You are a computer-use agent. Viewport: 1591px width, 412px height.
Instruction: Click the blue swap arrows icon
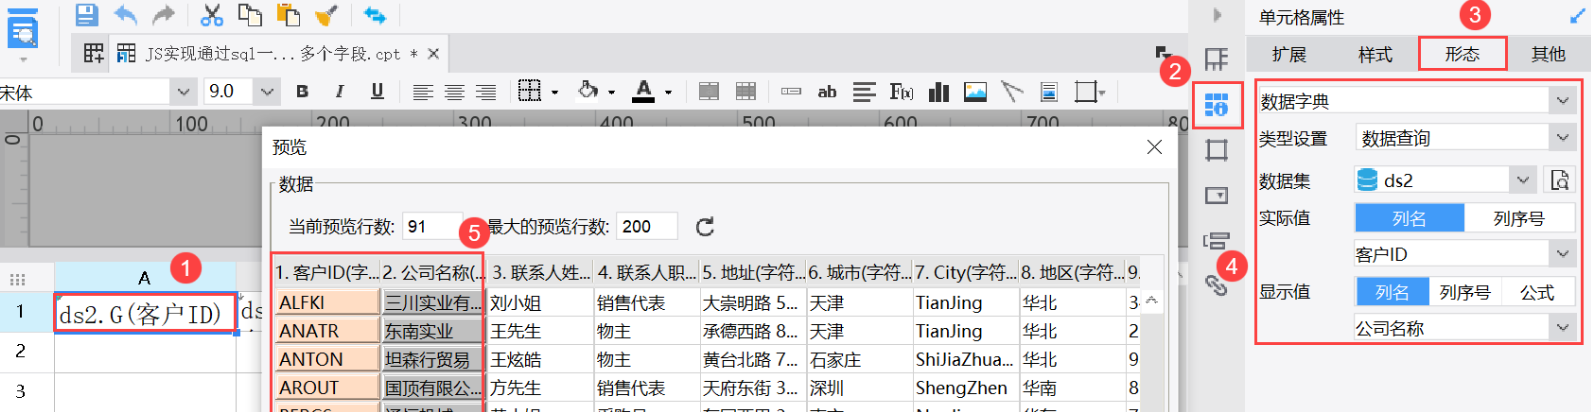click(x=374, y=15)
